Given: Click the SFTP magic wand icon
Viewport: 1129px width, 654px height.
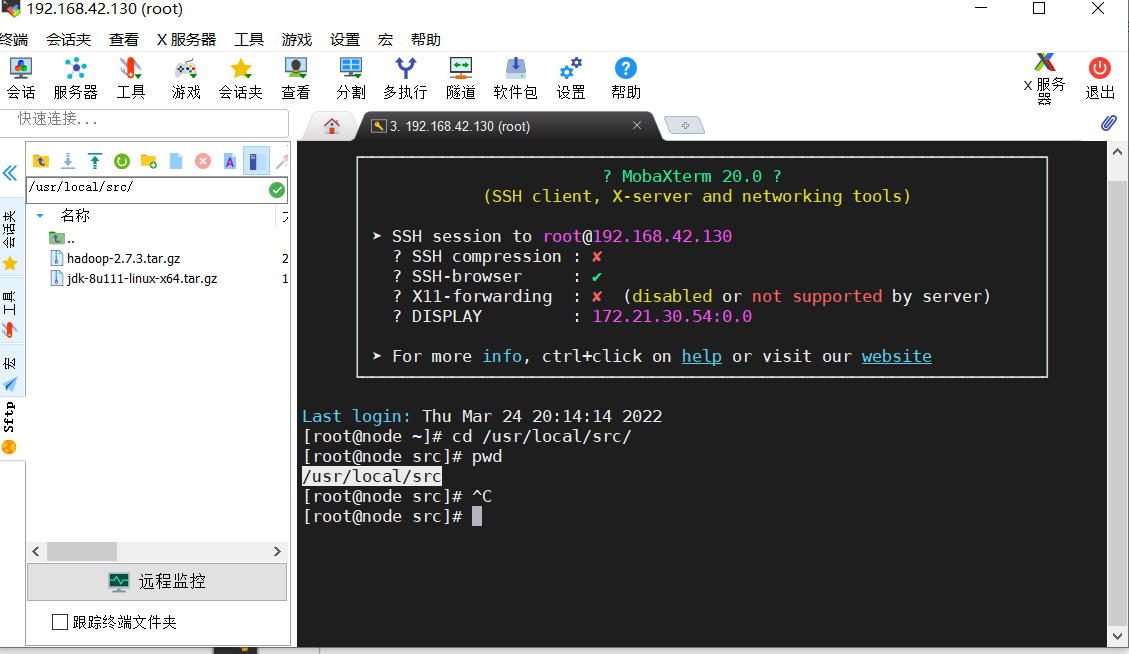Looking at the screenshot, I should (282, 161).
